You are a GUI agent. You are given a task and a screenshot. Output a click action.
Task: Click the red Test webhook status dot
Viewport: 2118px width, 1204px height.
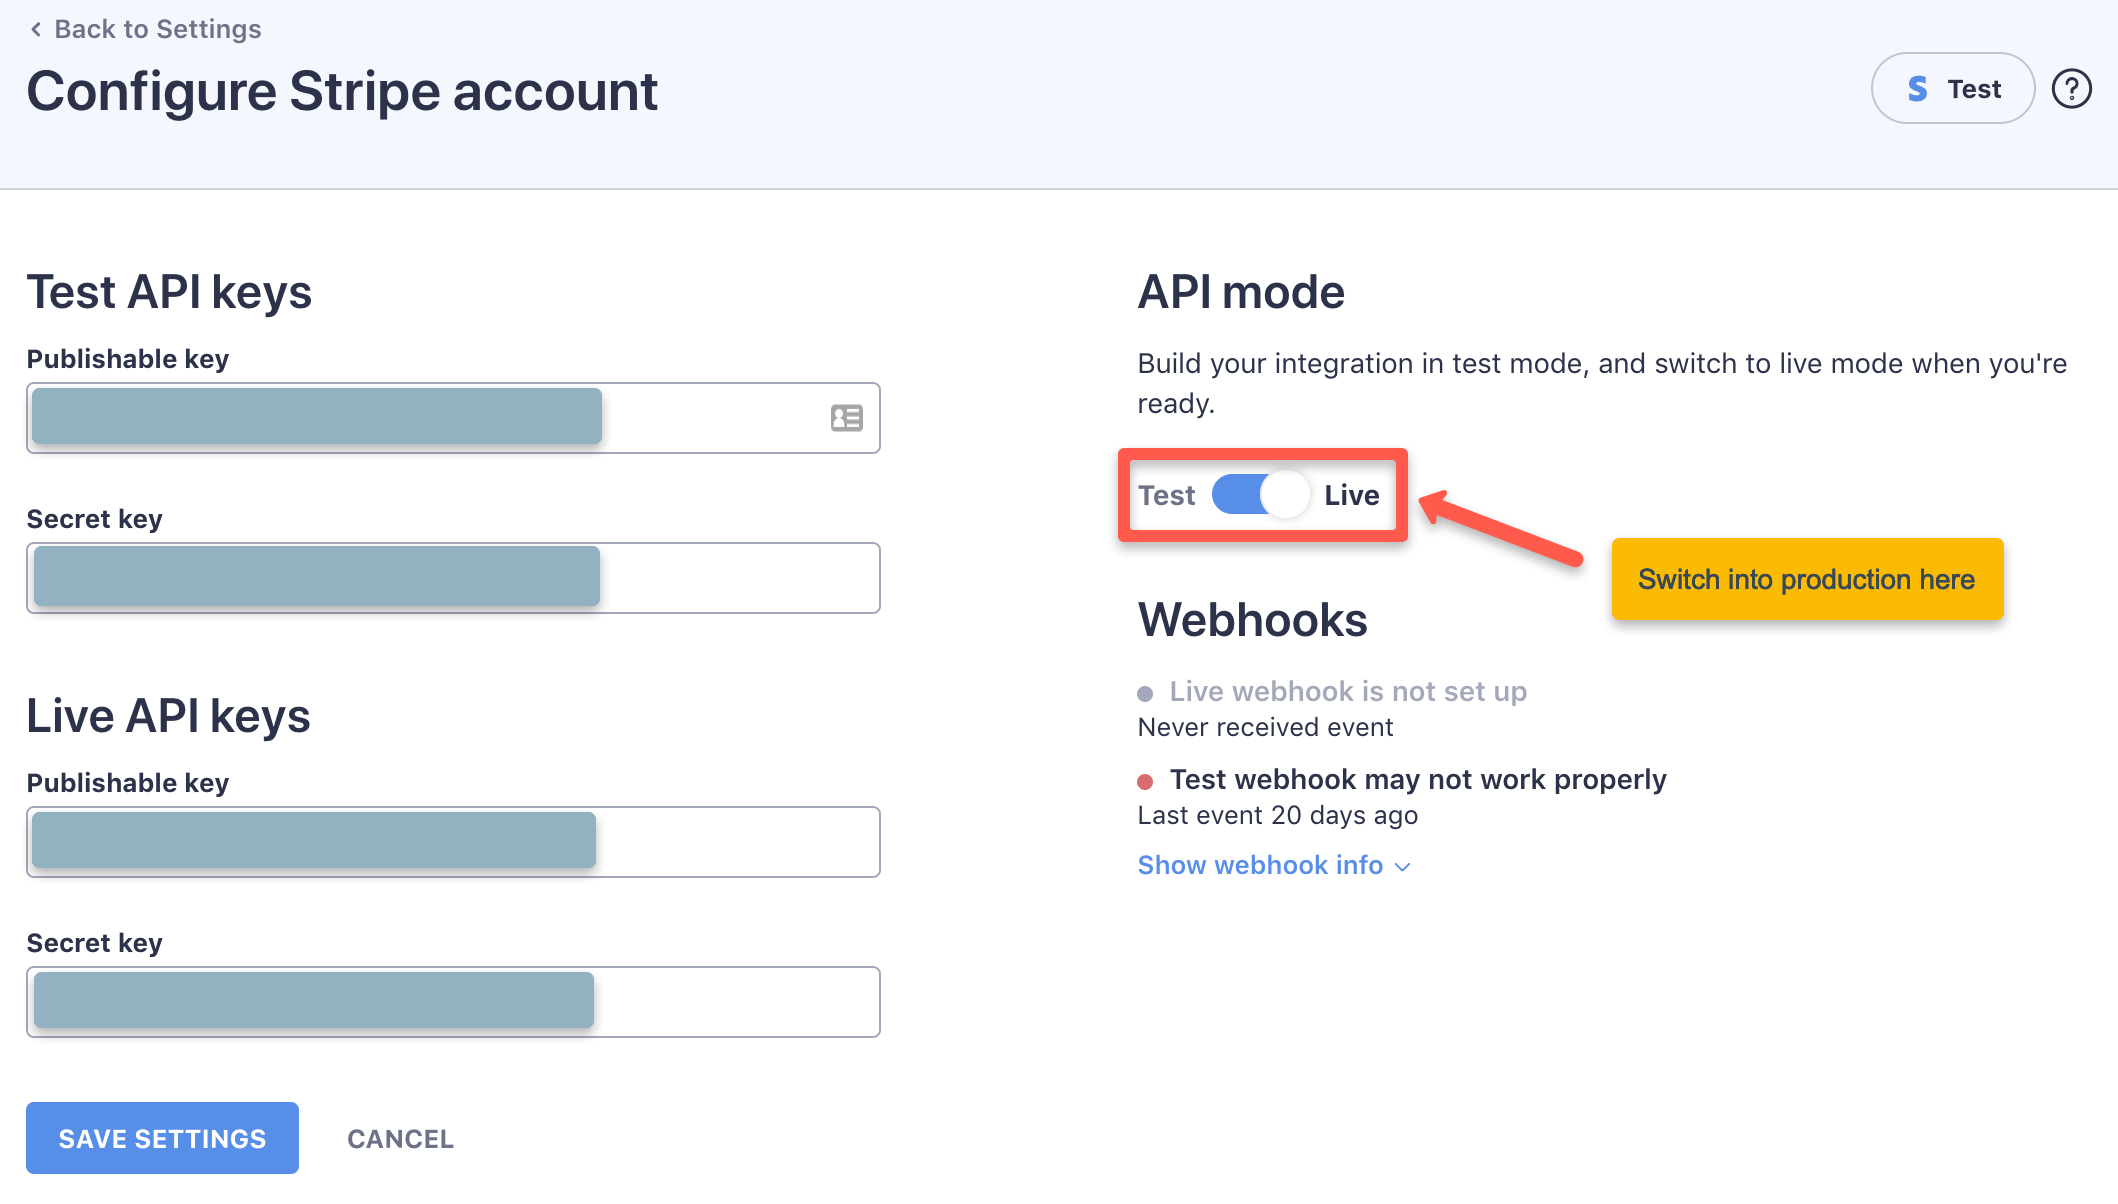1146,779
